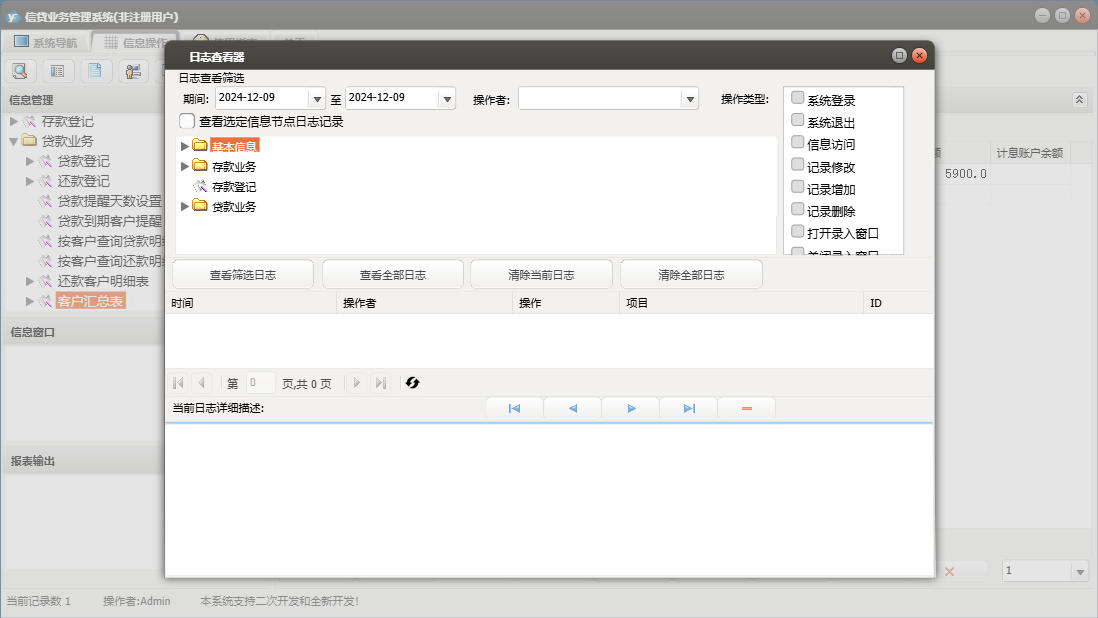Tick the 记录删除 operation type checkbox
The height and width of the screenshot is (618, 1098).
point(798,209)
